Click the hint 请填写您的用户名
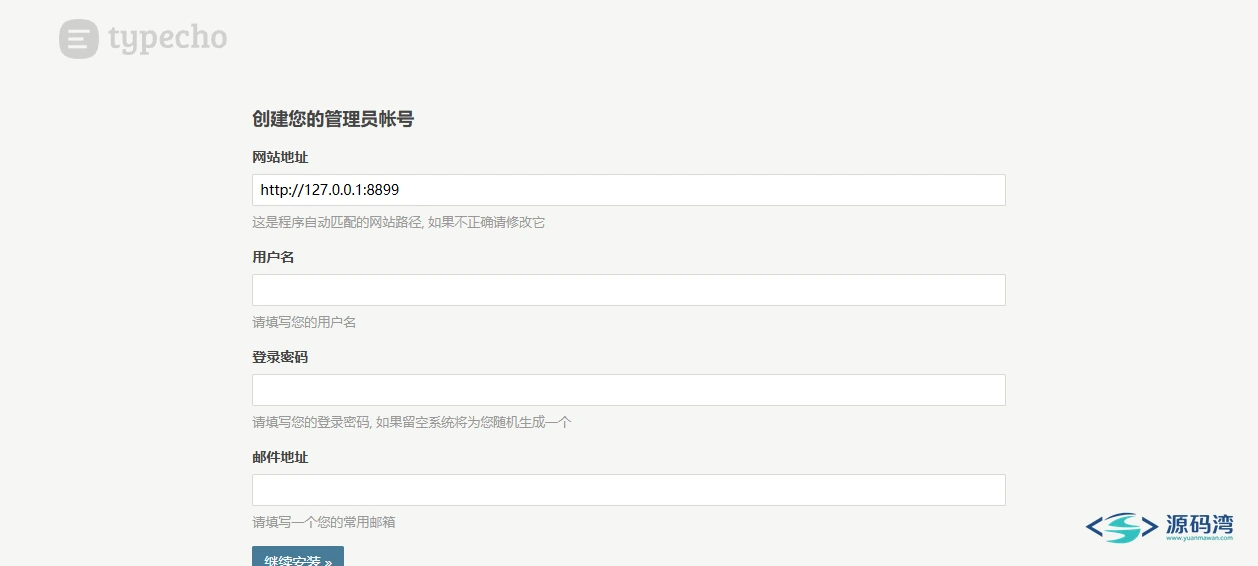Screen dimensions: 1258x566 (x=304, y=322)
